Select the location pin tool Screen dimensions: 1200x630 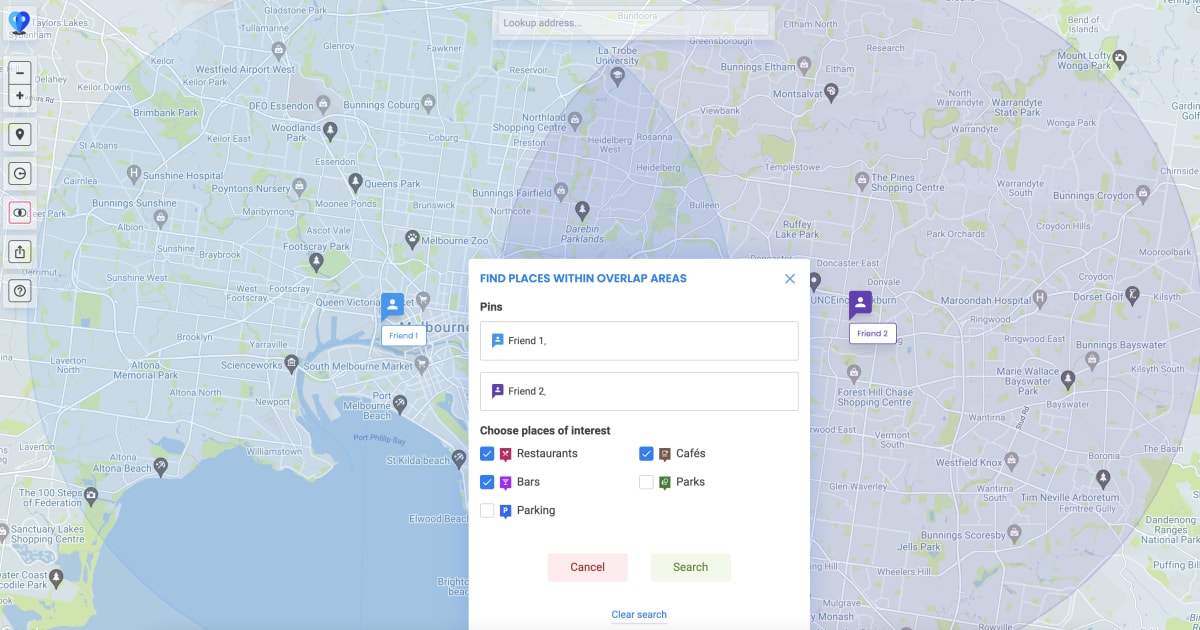tap(19, 133)
